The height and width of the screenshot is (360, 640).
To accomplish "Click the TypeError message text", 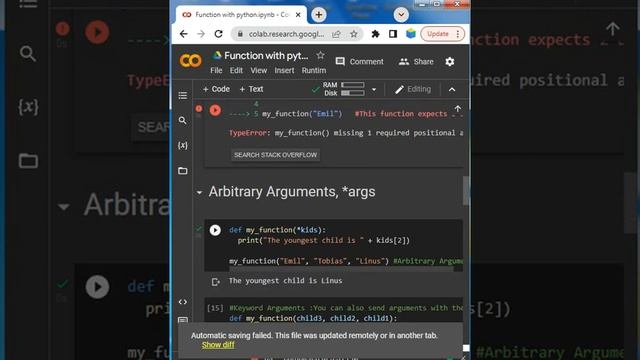I will (346, 133).
